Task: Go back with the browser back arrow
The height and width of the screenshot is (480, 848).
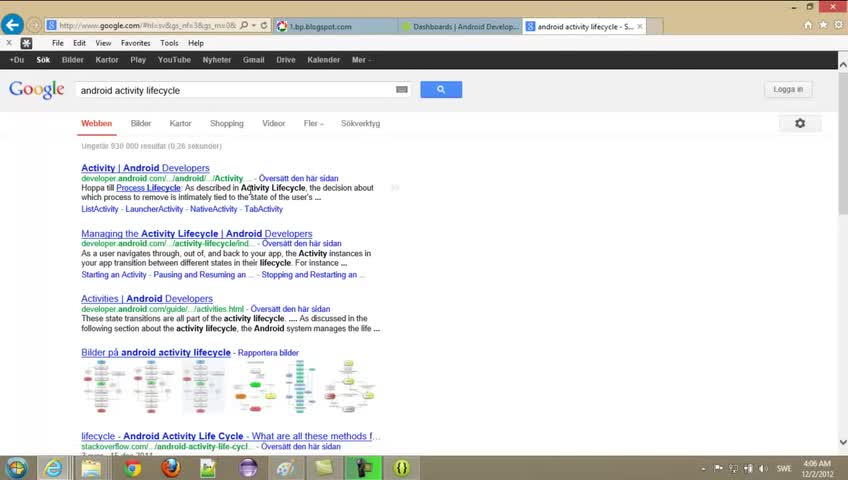Action: pyautogui.click(x=12, y=25)
